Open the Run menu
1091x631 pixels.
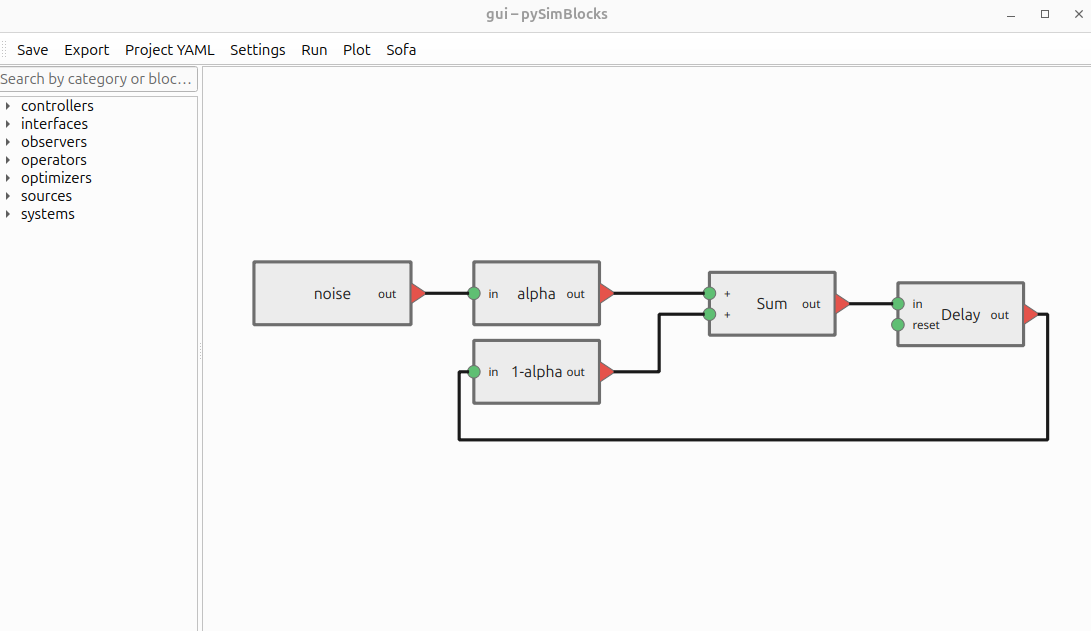click(314, 49)
